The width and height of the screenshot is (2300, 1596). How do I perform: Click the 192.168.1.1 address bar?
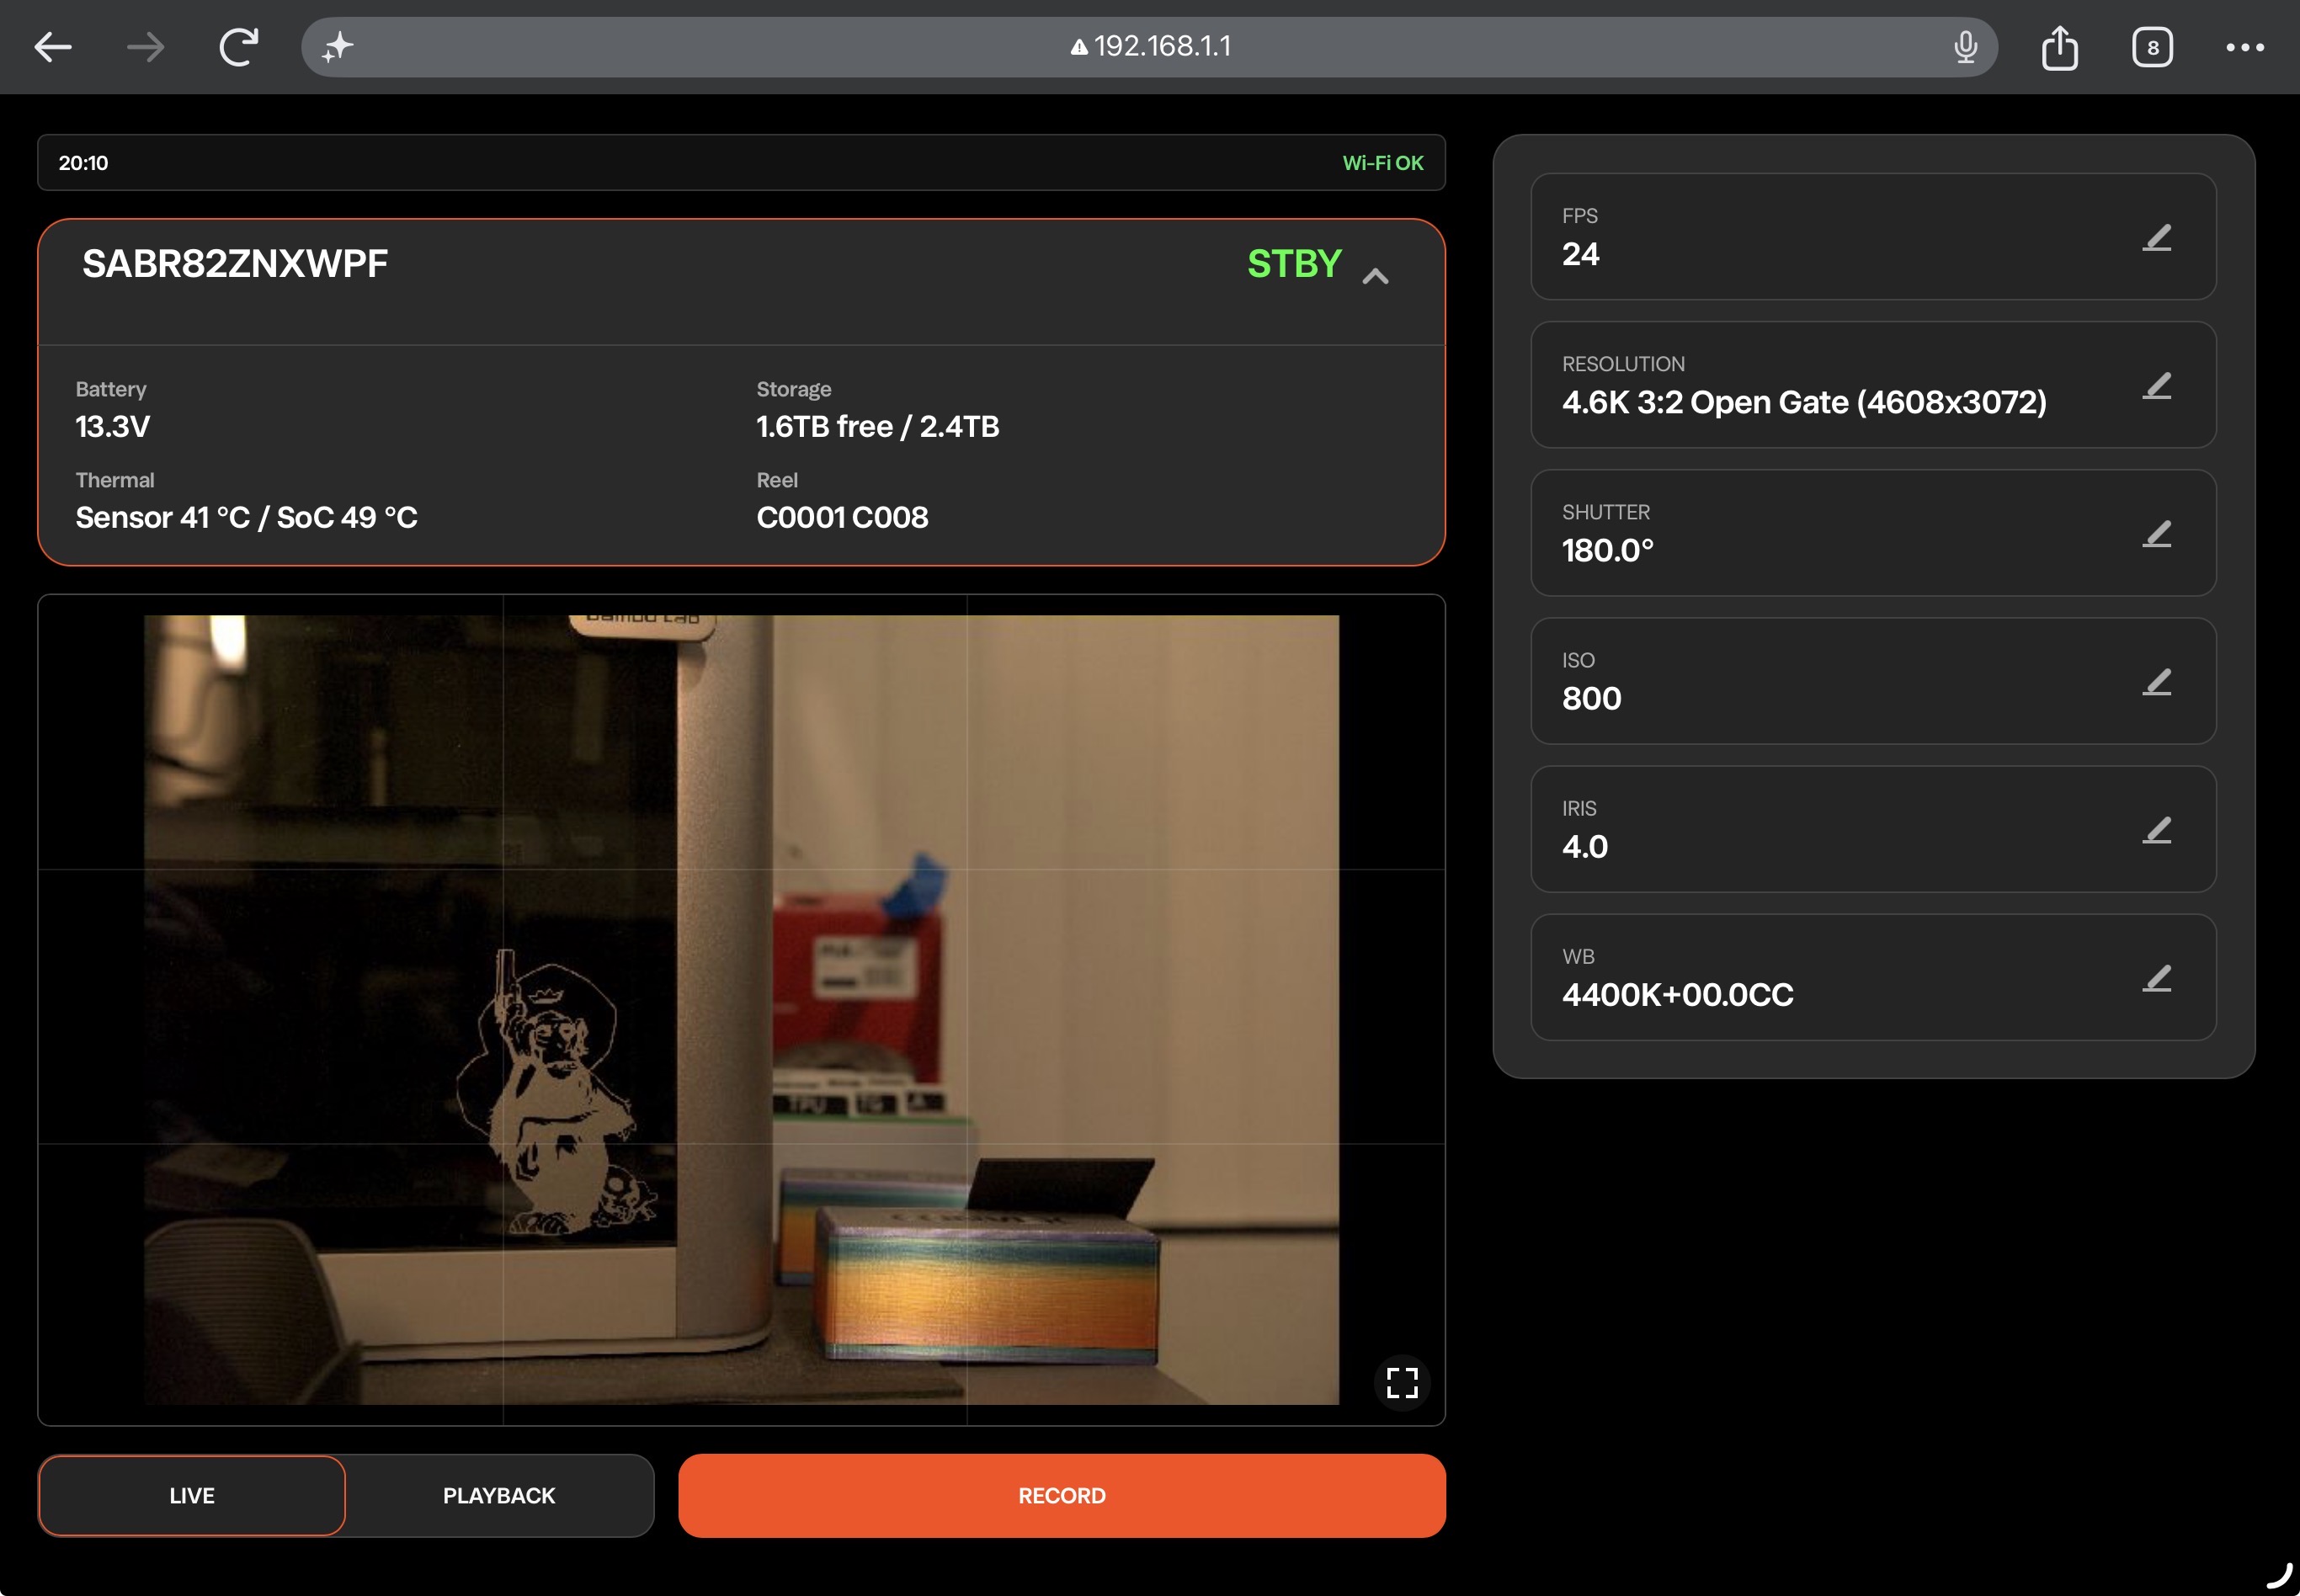1149,47
